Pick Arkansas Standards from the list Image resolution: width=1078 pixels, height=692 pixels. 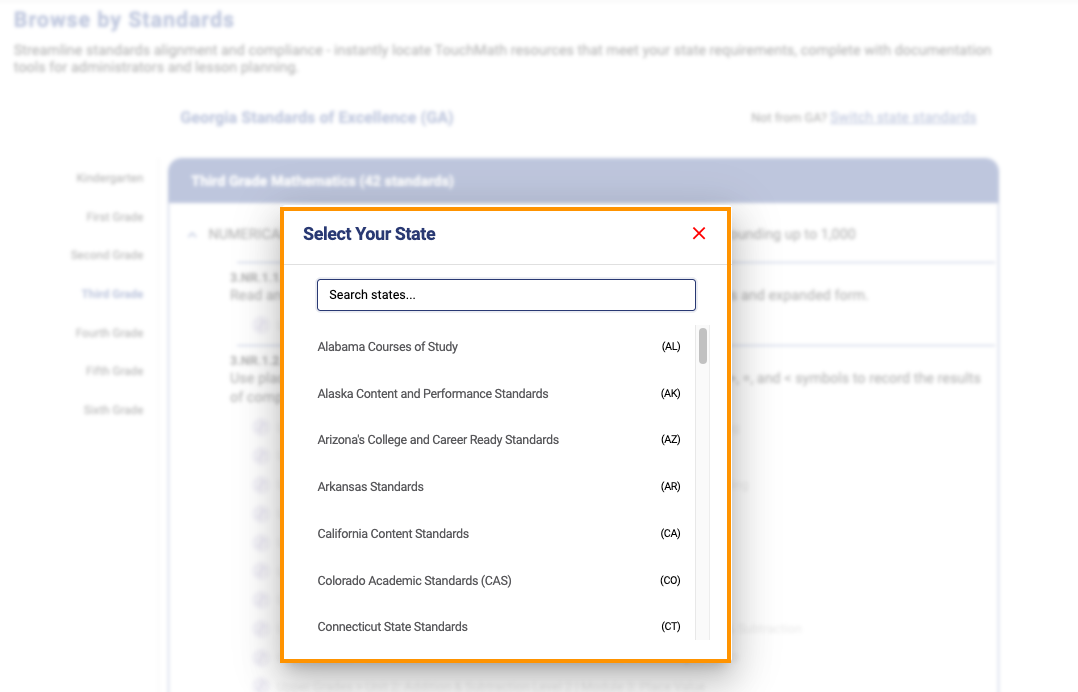pos(499,487)
